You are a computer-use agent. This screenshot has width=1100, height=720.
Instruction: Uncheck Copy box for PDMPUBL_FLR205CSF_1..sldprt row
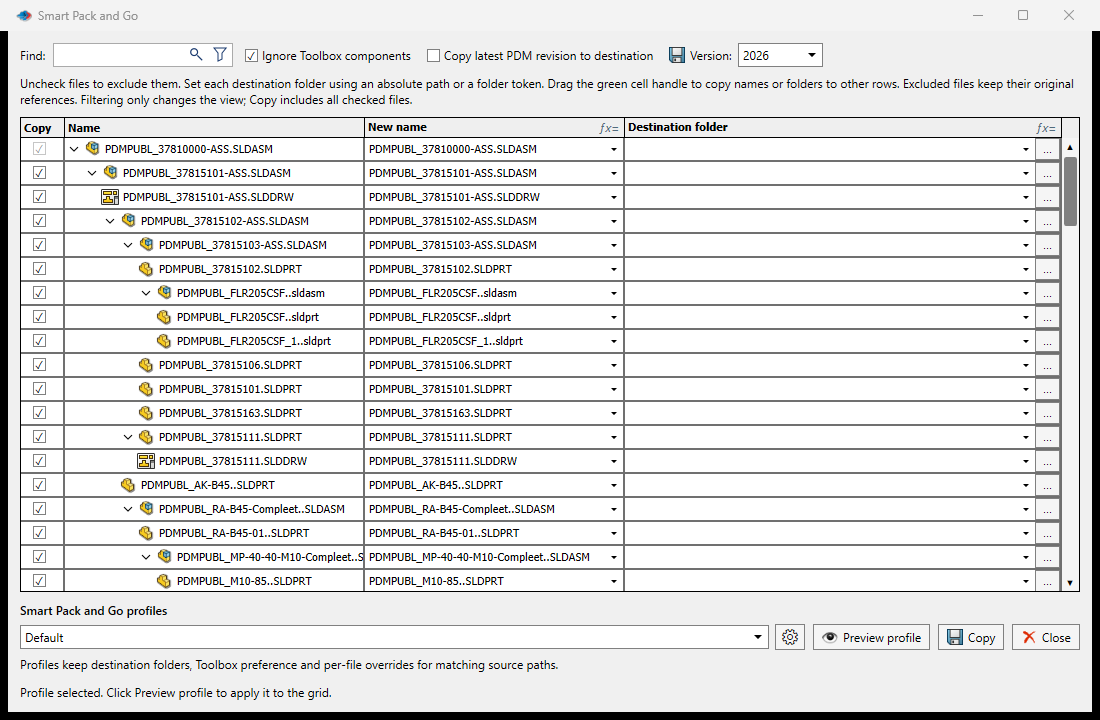click(39, 340)
